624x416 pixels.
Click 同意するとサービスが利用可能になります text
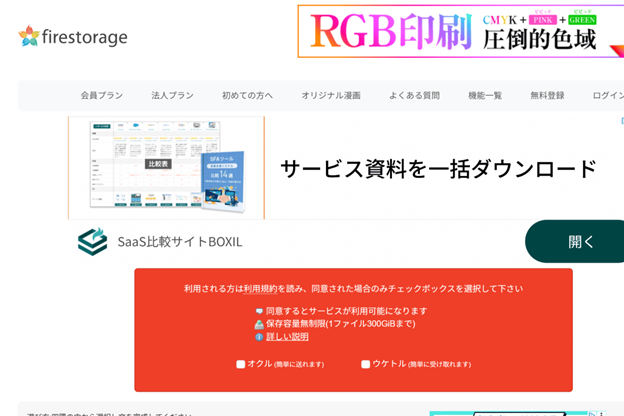click(346, 311)
